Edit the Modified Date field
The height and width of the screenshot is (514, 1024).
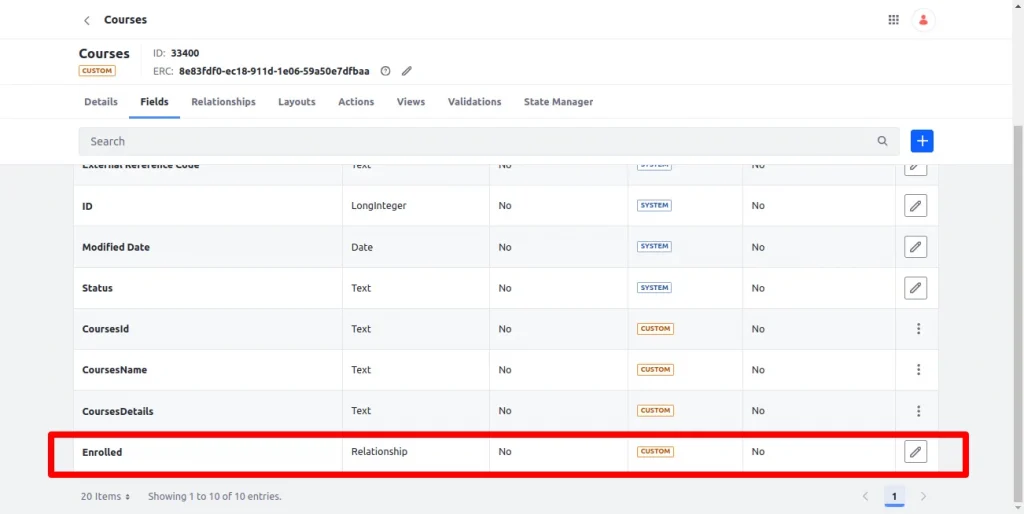(915, 247)
